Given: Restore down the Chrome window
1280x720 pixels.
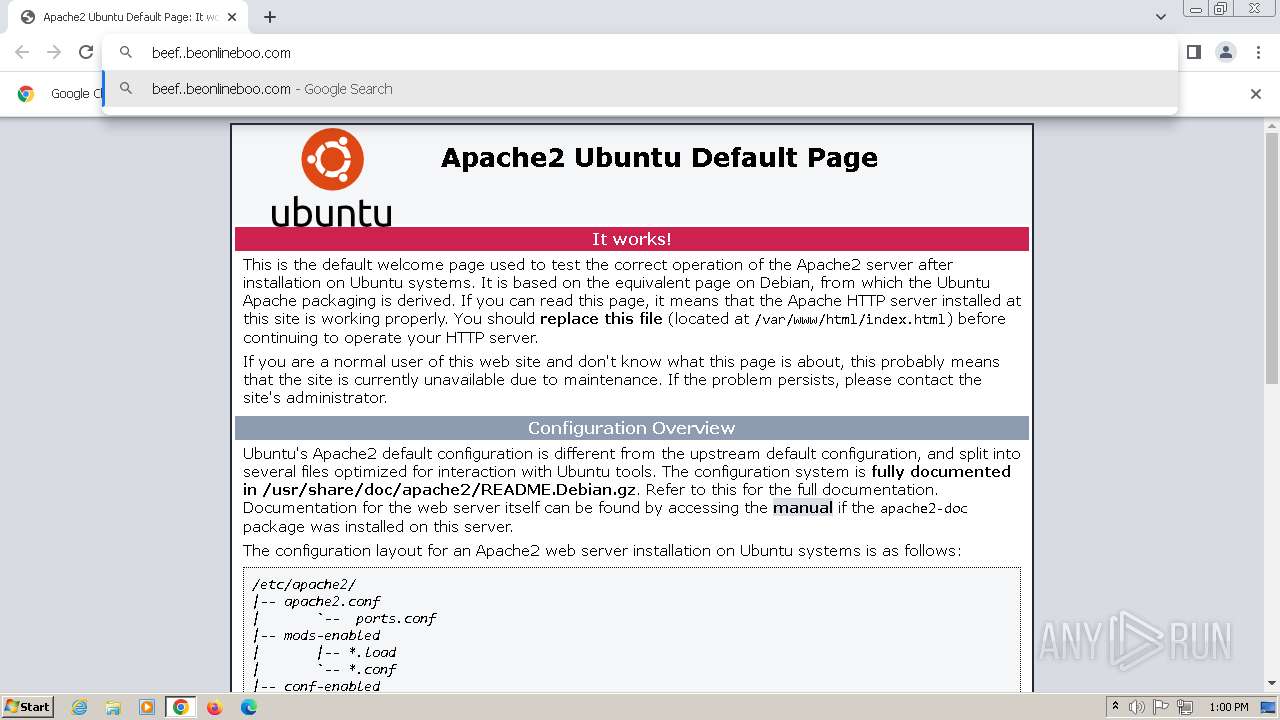Looking at the screenshot, I should pyautogui.click(x=1221, y=8).
